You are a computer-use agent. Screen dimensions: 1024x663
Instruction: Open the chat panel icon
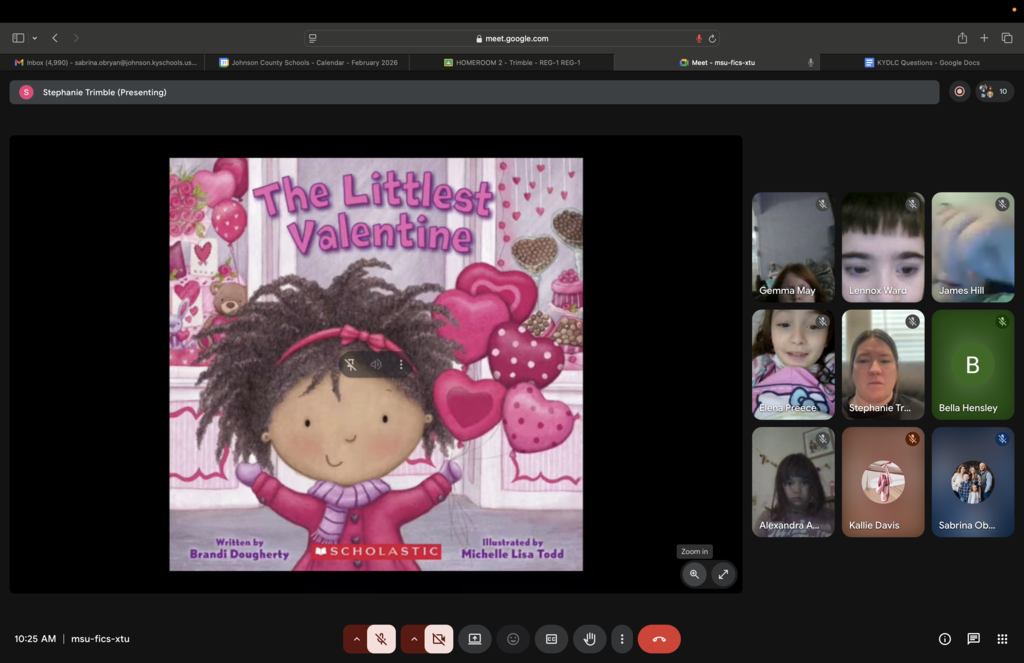pos(973,639)
